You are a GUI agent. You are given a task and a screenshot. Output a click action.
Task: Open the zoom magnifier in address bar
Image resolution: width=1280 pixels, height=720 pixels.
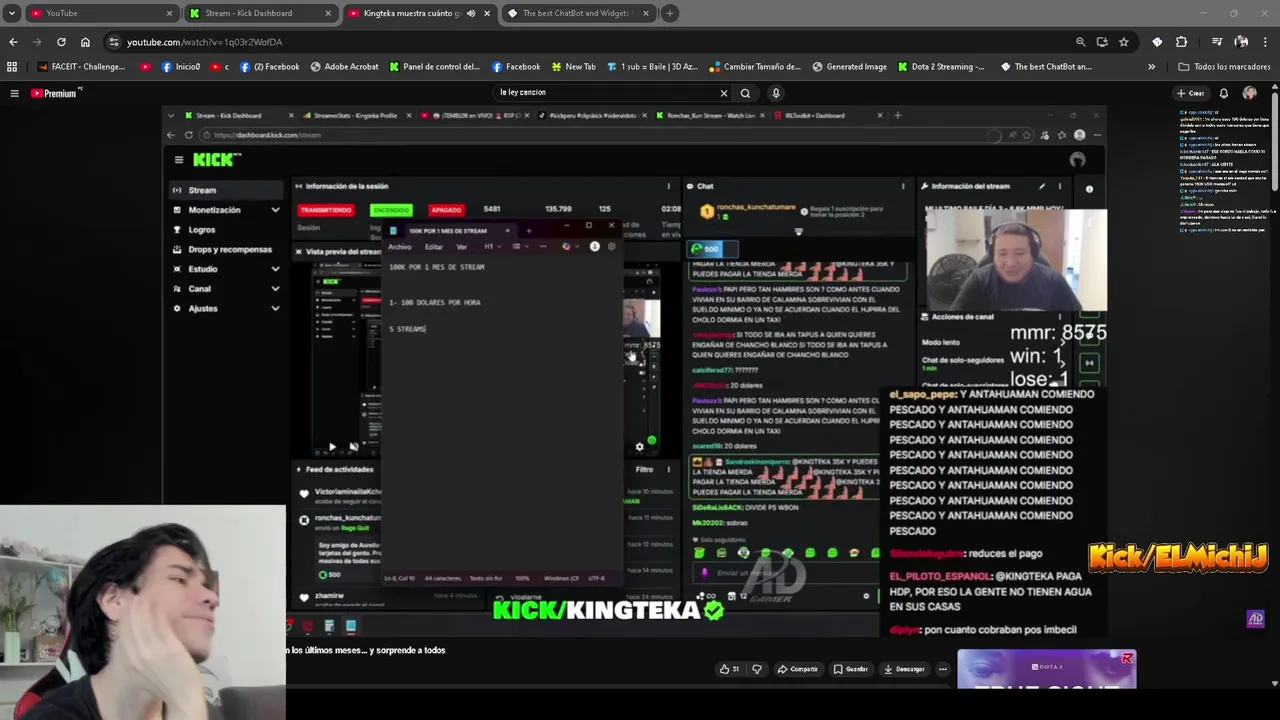[x=1080, y=42]
